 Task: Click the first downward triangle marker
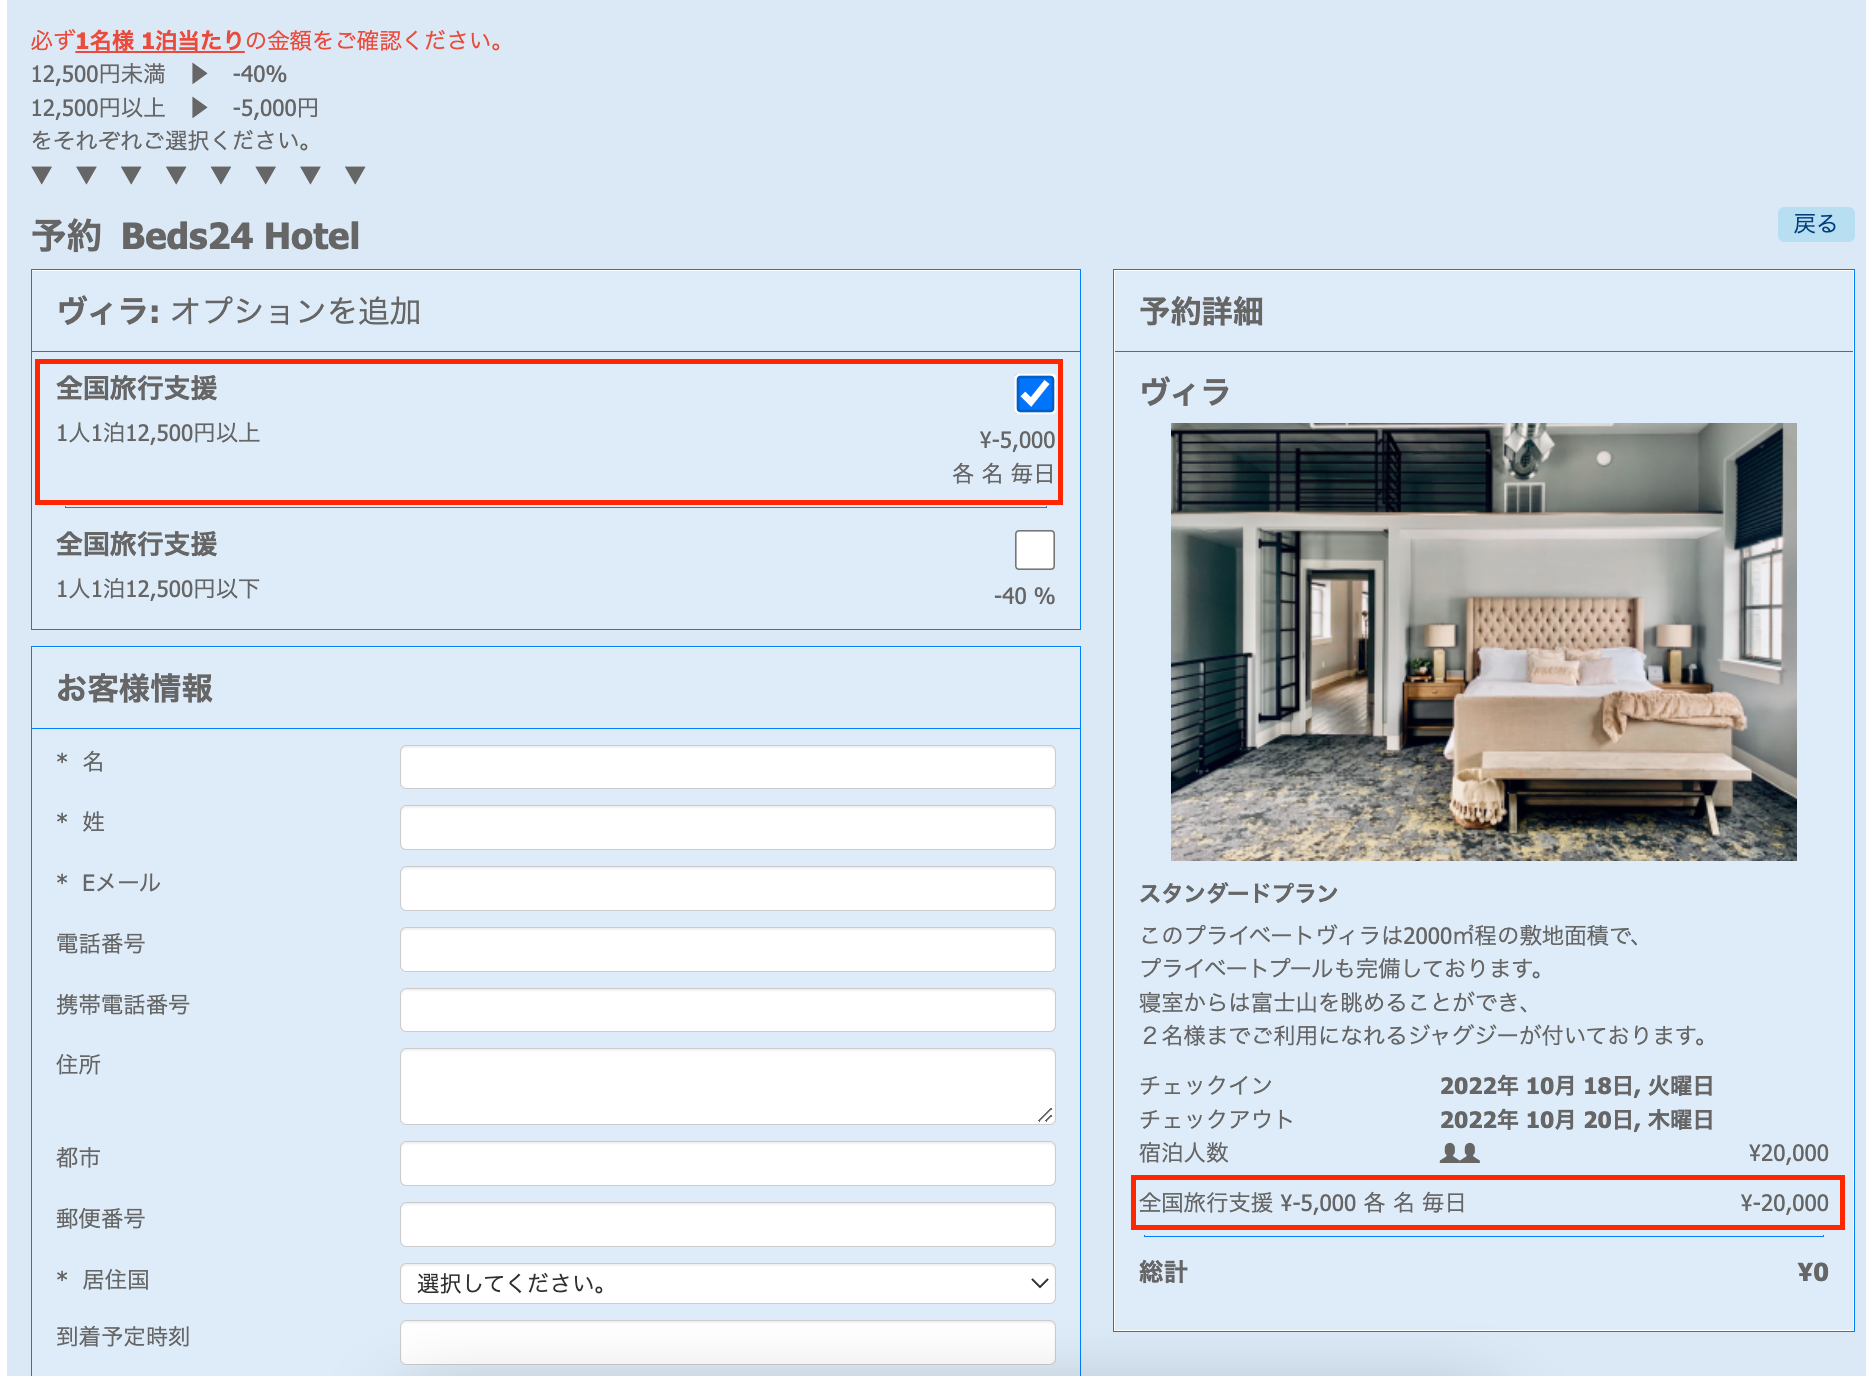click(x=42, y=176)
